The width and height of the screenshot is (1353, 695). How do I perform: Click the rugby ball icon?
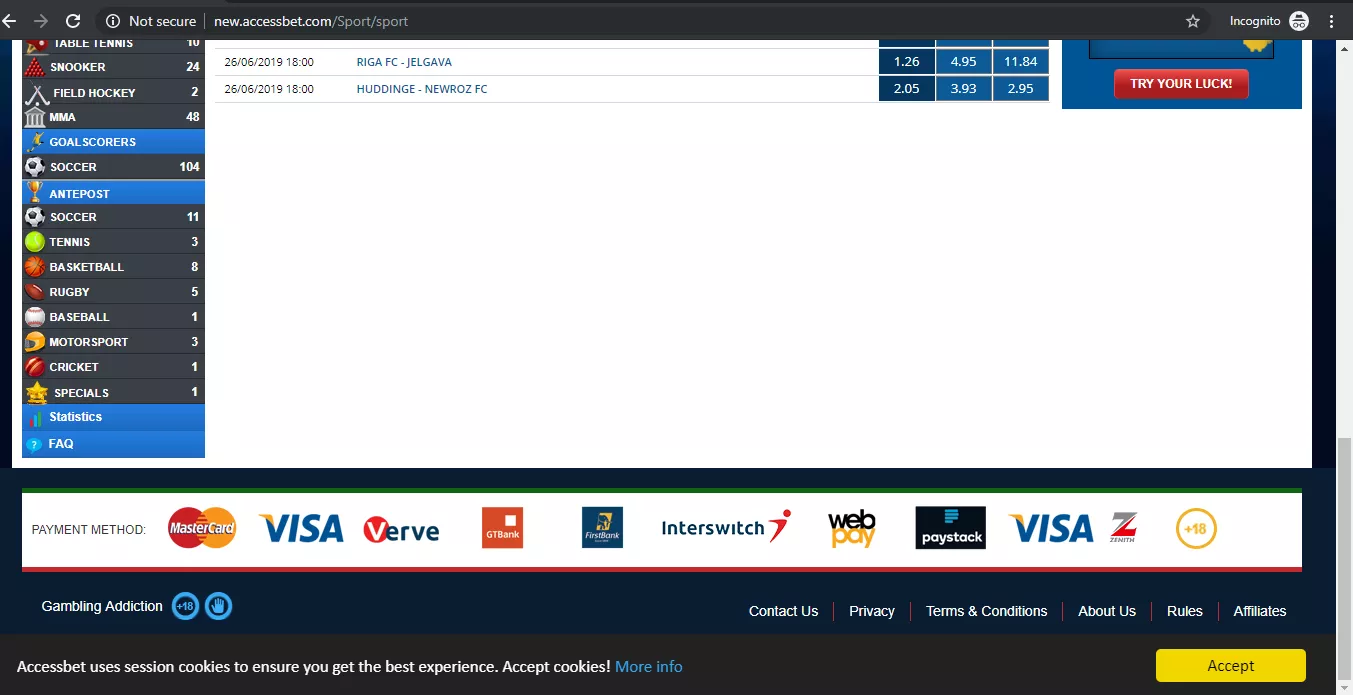pos(35,292)
